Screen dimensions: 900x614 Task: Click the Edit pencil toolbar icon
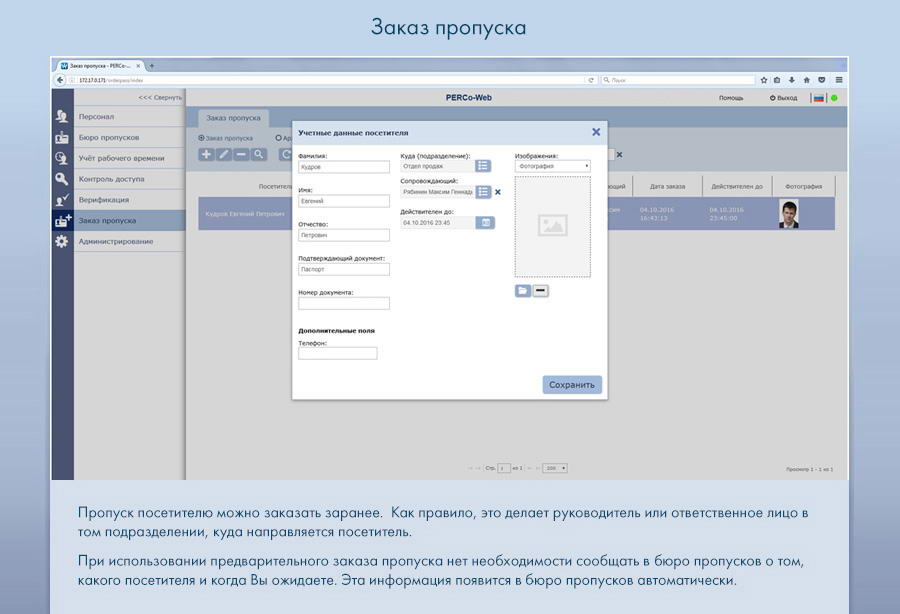point(224,154)
